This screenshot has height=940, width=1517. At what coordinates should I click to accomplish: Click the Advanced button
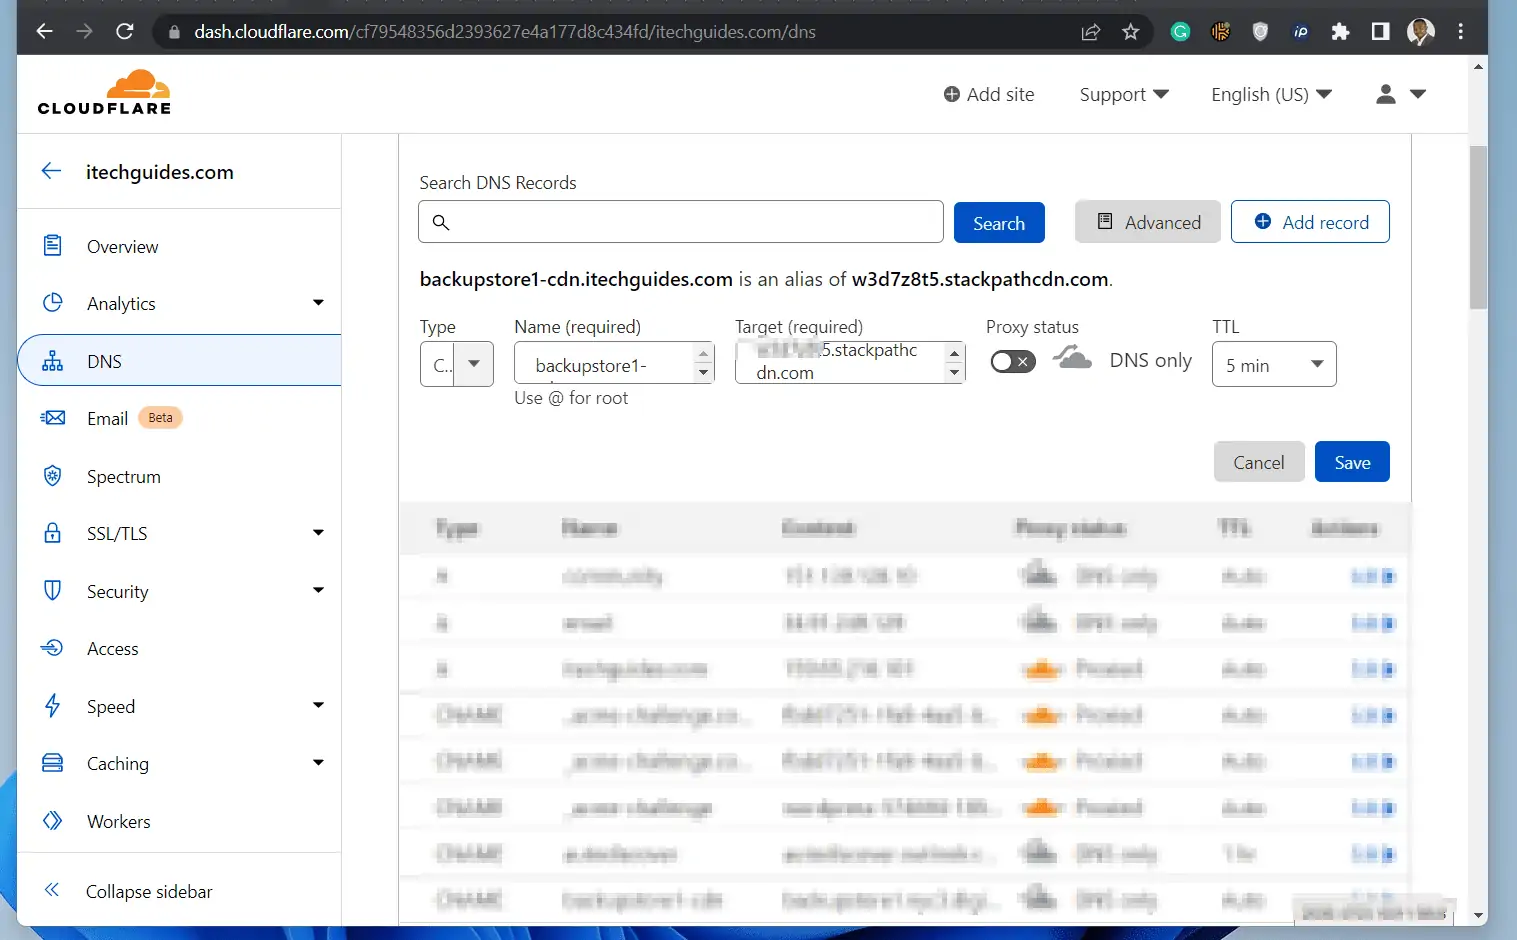1148,222
